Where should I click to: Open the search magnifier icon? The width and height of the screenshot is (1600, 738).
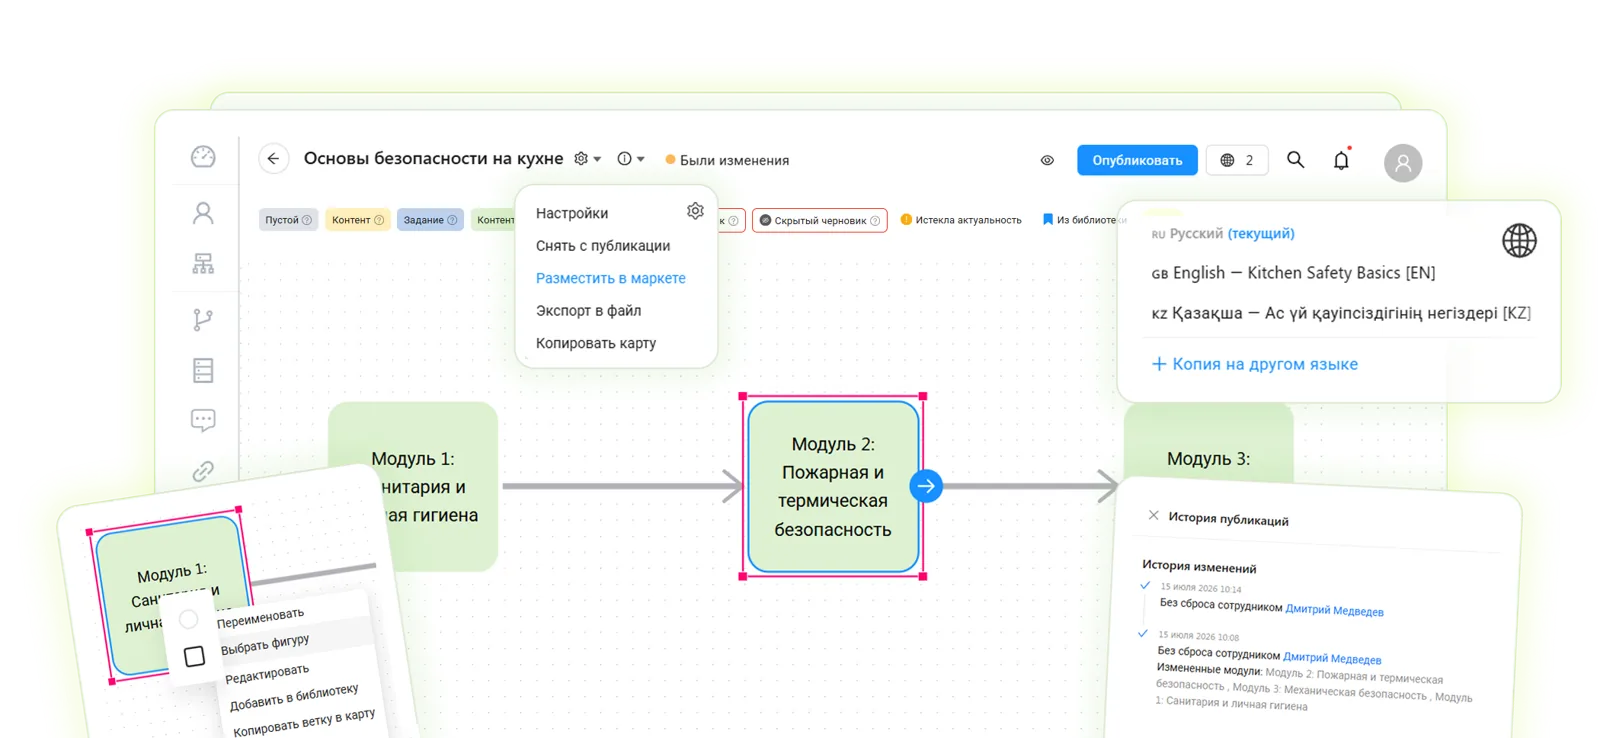(1295, 160)
